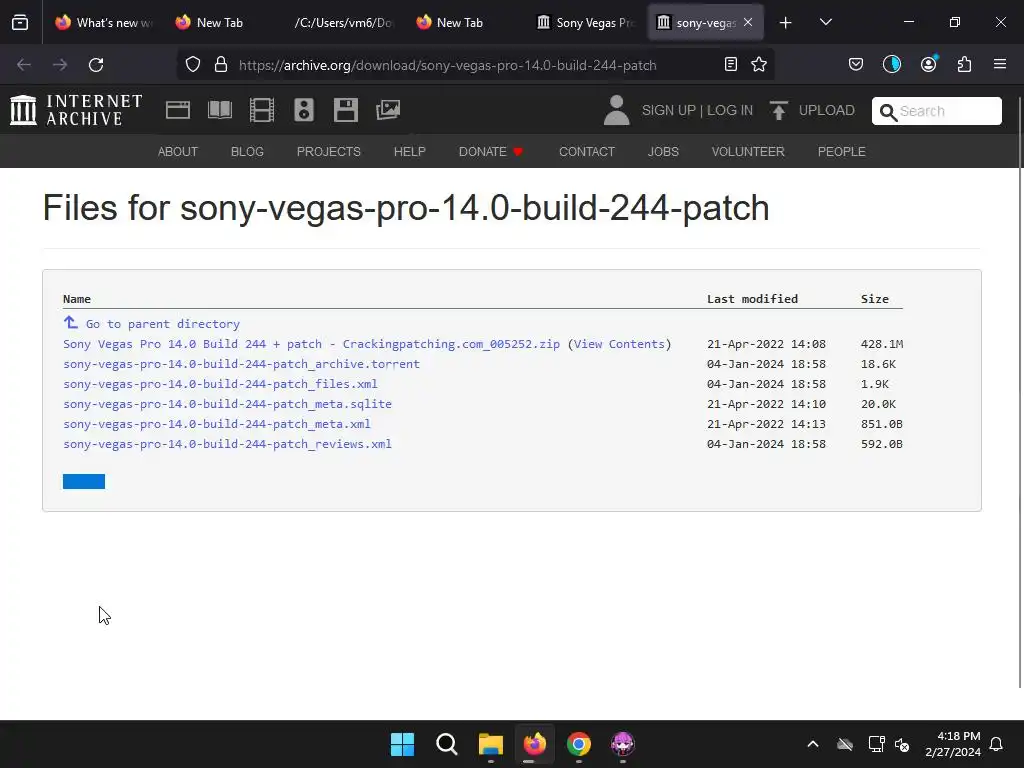This screenshot has height=768, width=1024.
Task: Open taskbar search
Action: (447, 744)
